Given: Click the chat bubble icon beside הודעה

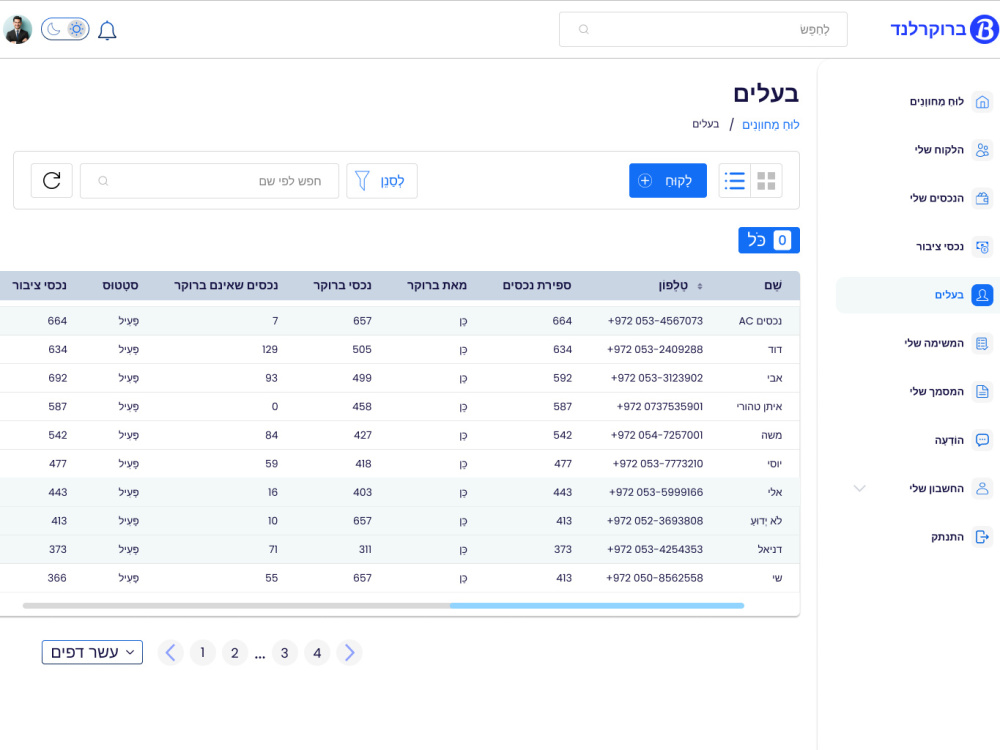Looking at the screenshot, I should coord(982,440).
